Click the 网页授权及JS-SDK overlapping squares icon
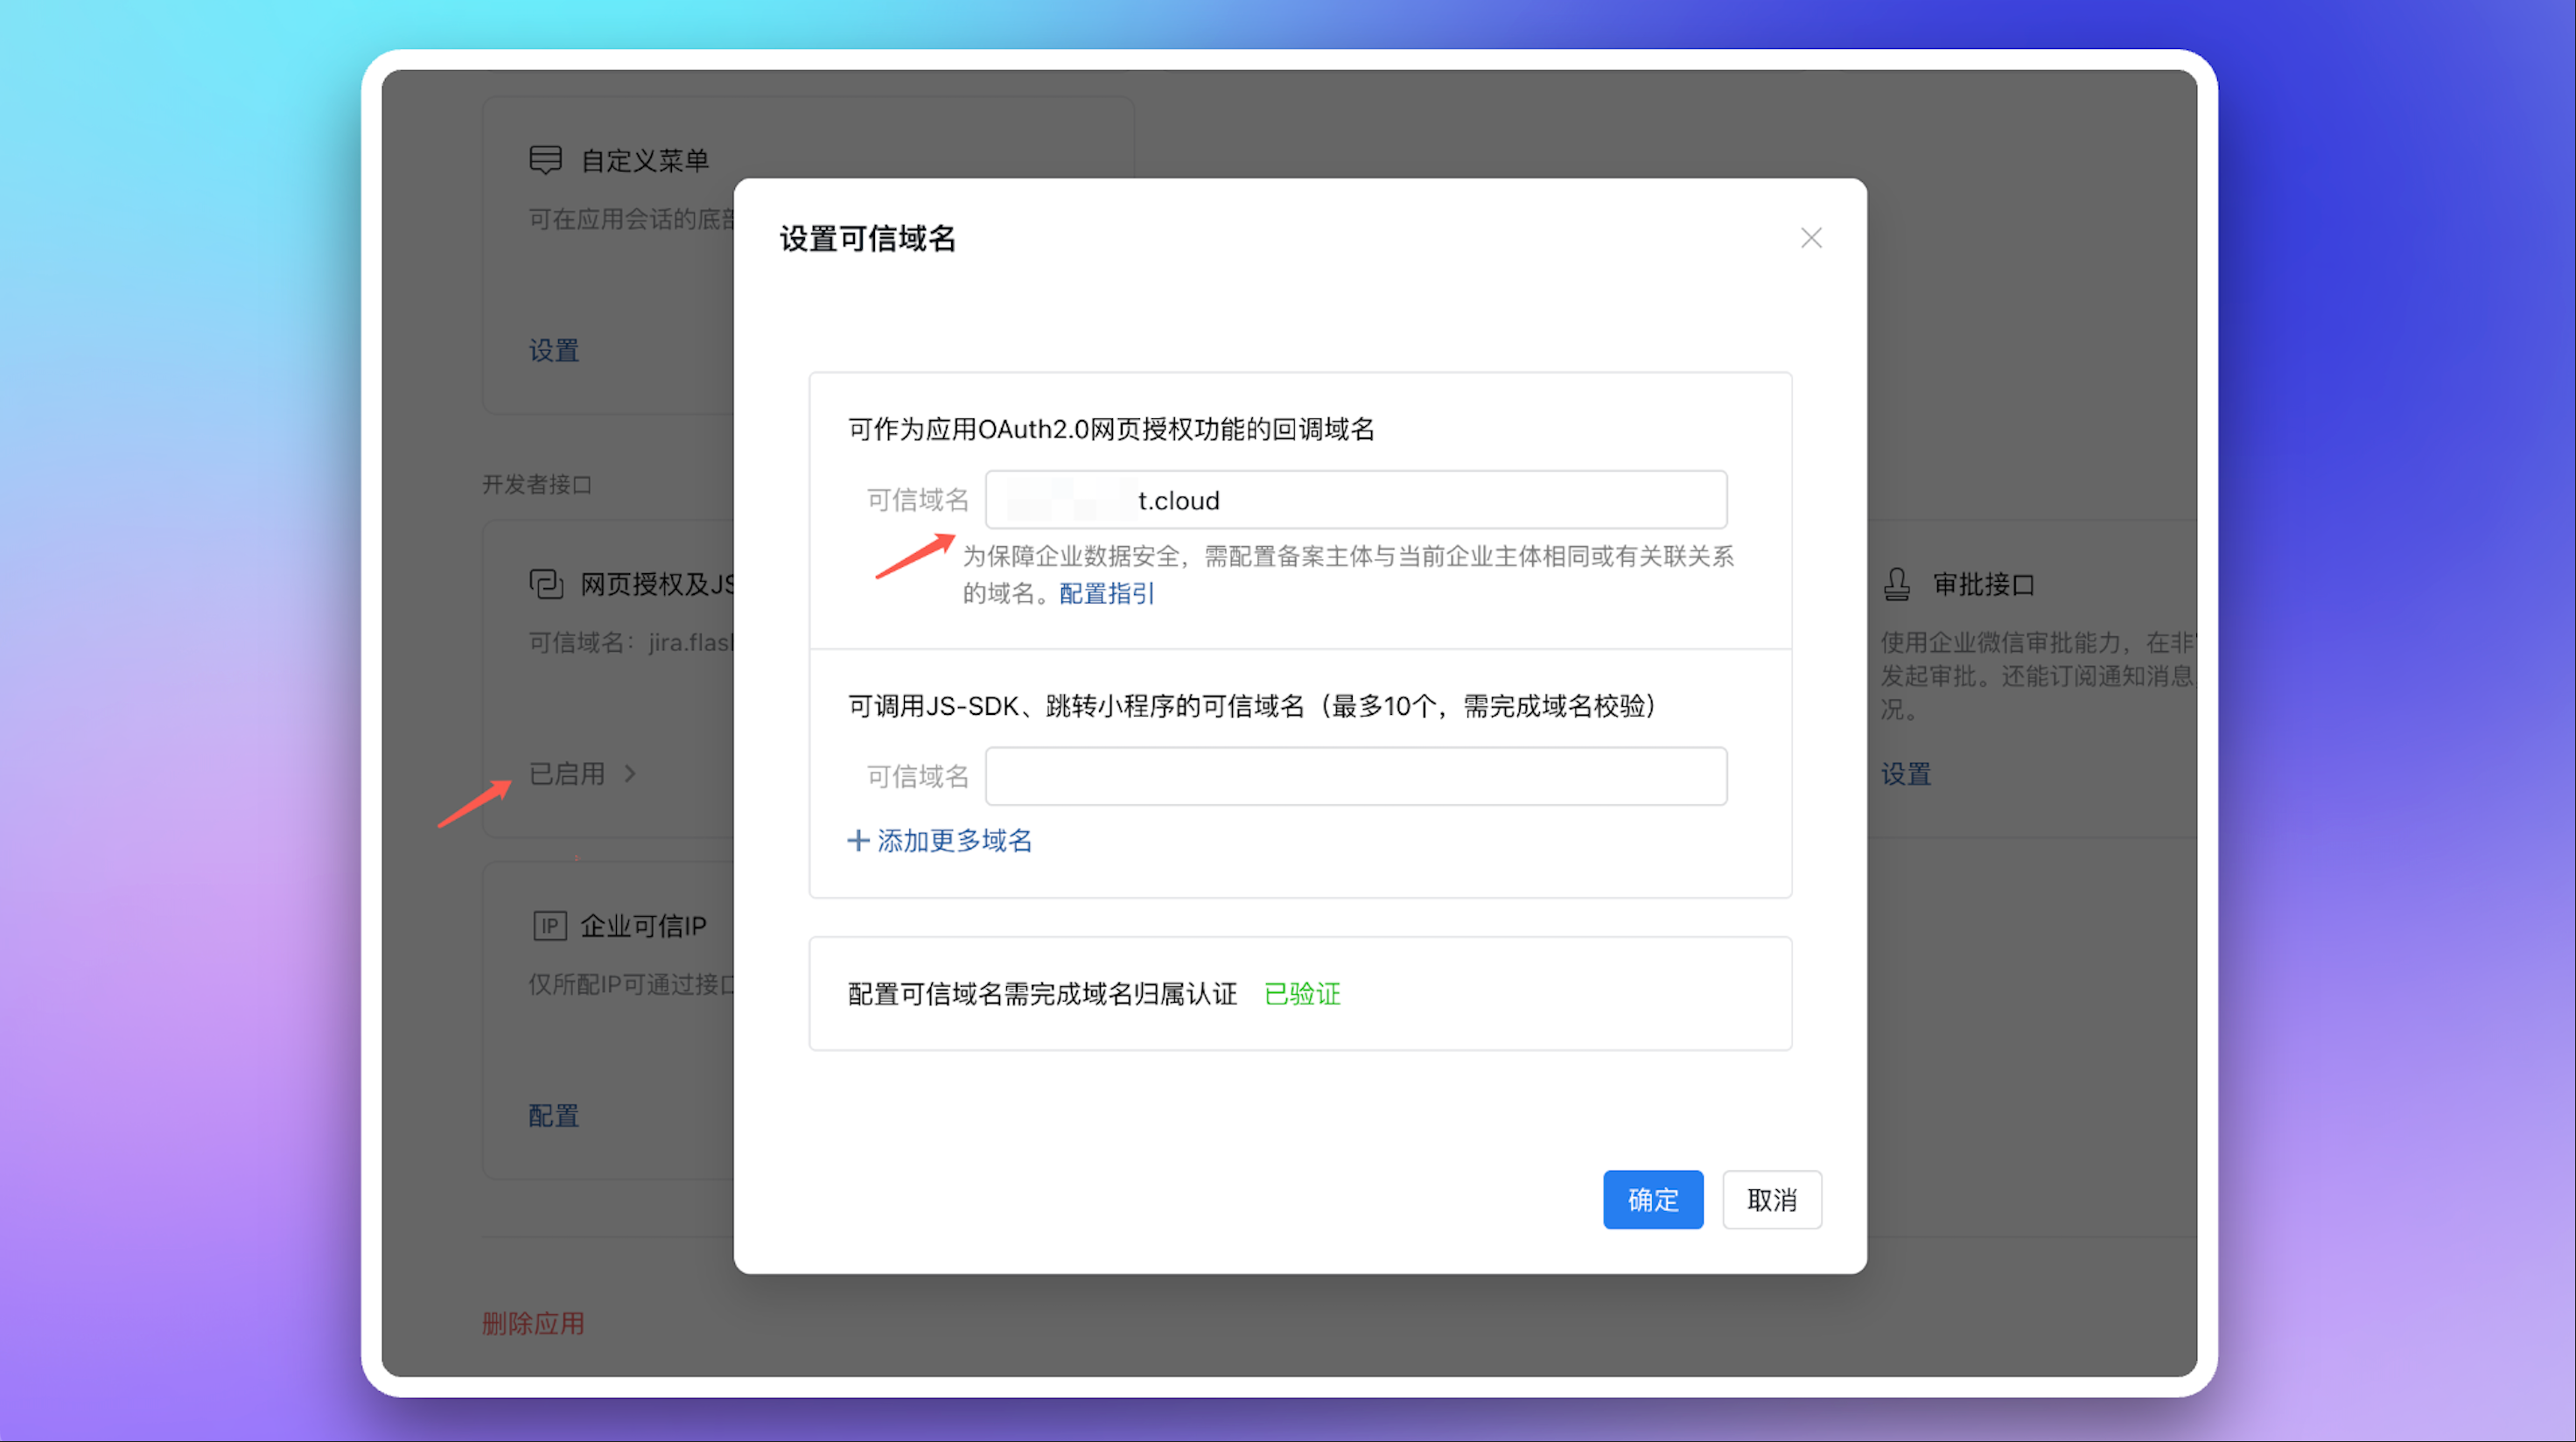This screenshot has height=1442, width=2576. 546,583
